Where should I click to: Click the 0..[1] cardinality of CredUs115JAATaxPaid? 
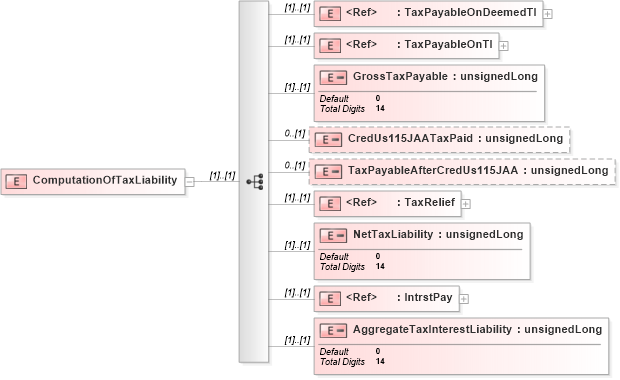point(295,134)
